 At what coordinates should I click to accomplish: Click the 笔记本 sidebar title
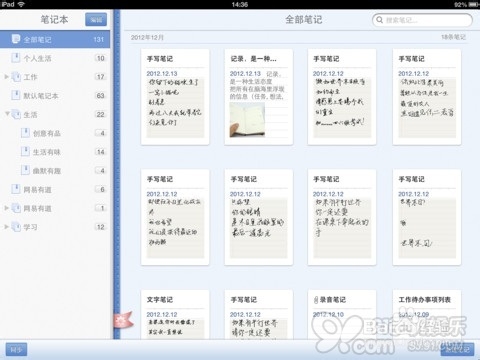tap(54, 19)
